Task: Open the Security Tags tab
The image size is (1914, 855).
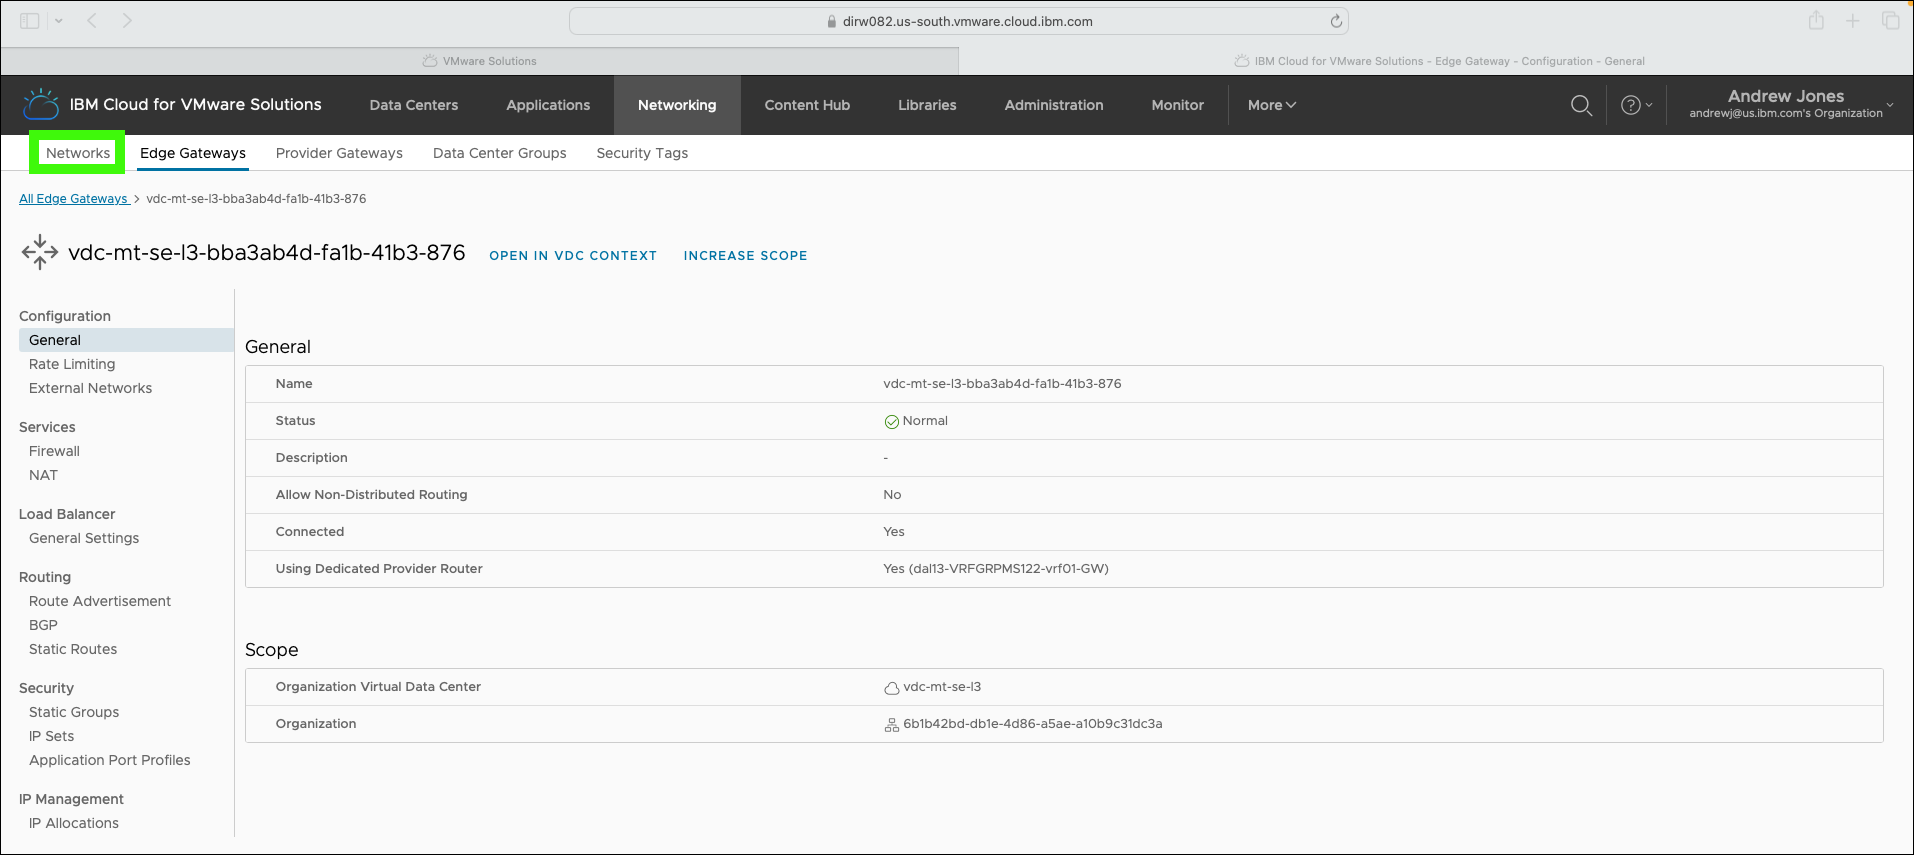Action: [x=642, y=153]
